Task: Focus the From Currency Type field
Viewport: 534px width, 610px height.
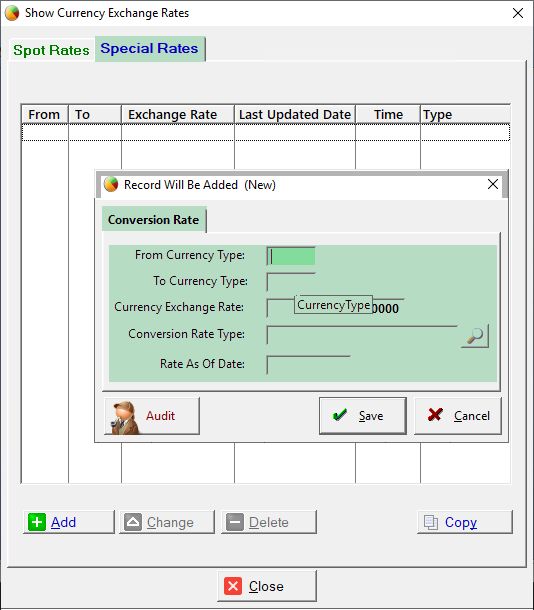Action: [291, 256]
